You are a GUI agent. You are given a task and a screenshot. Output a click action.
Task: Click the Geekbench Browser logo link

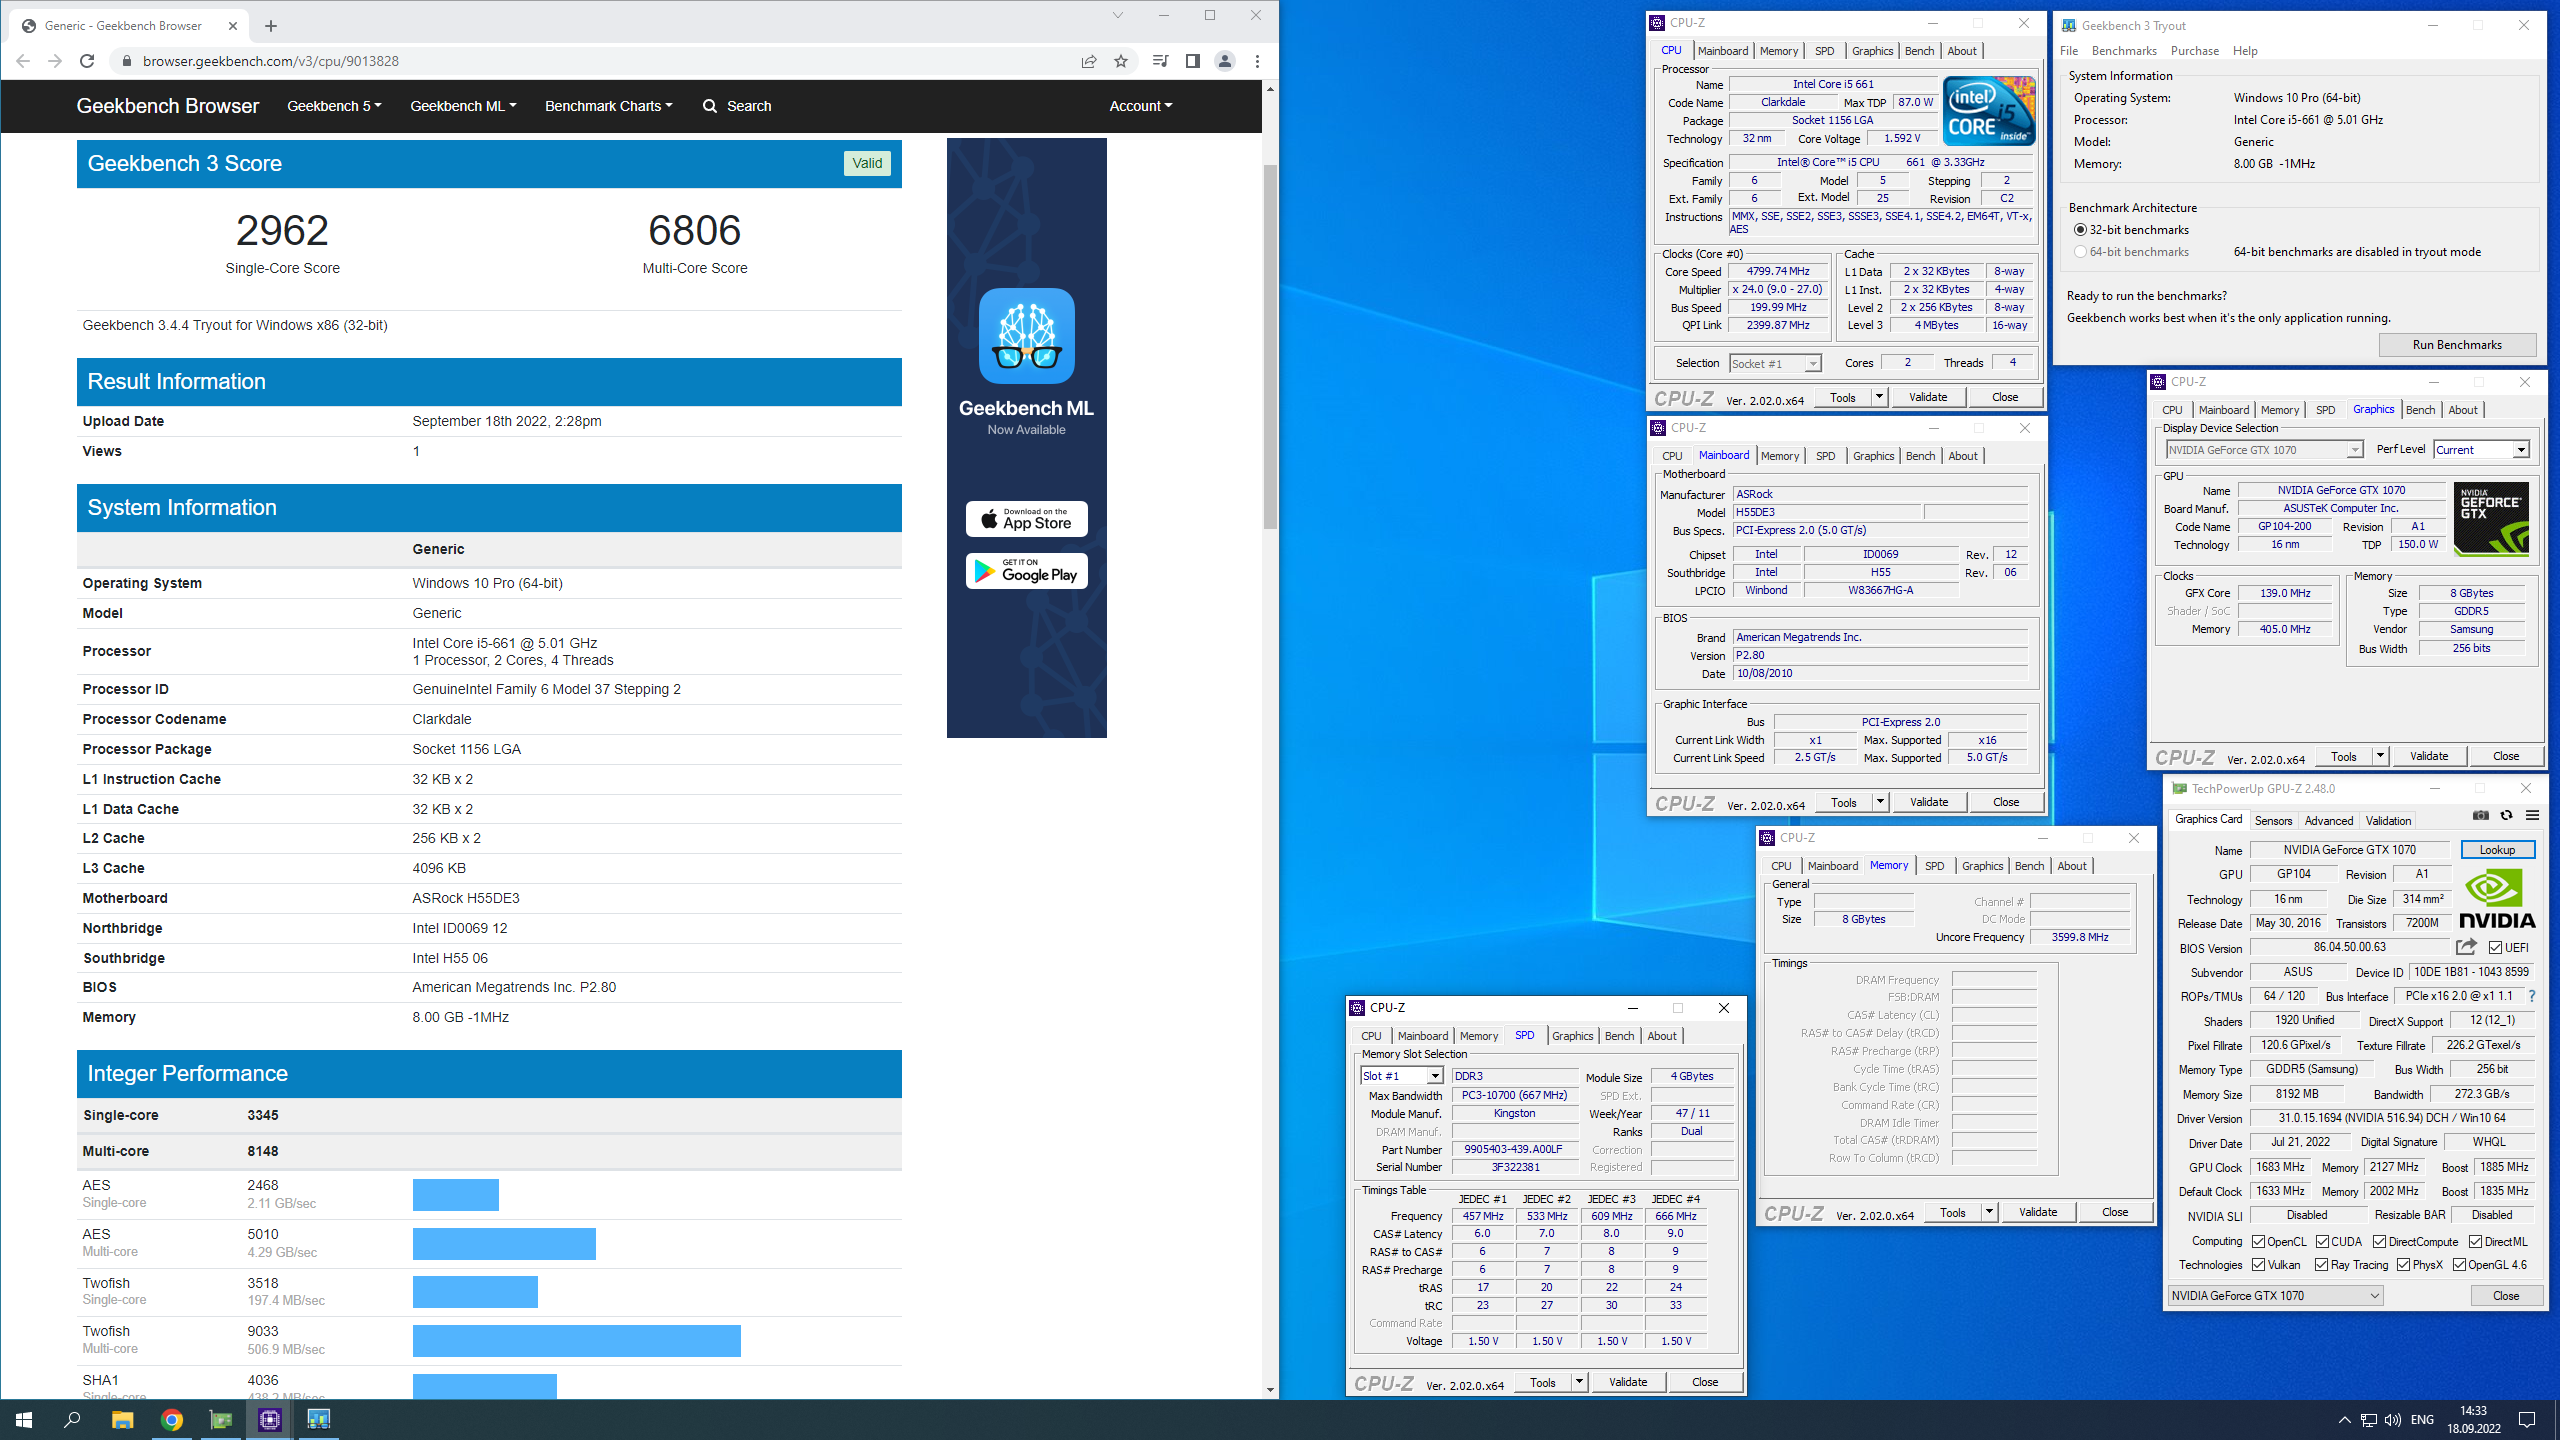167,106
